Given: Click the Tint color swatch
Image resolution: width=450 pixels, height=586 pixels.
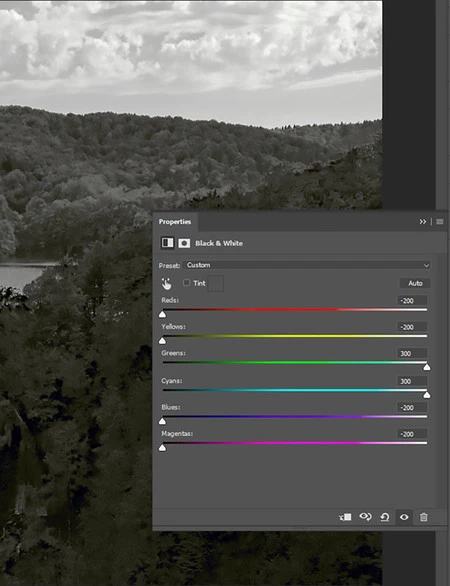Looking at the screenshot, I should coord(216,283).
